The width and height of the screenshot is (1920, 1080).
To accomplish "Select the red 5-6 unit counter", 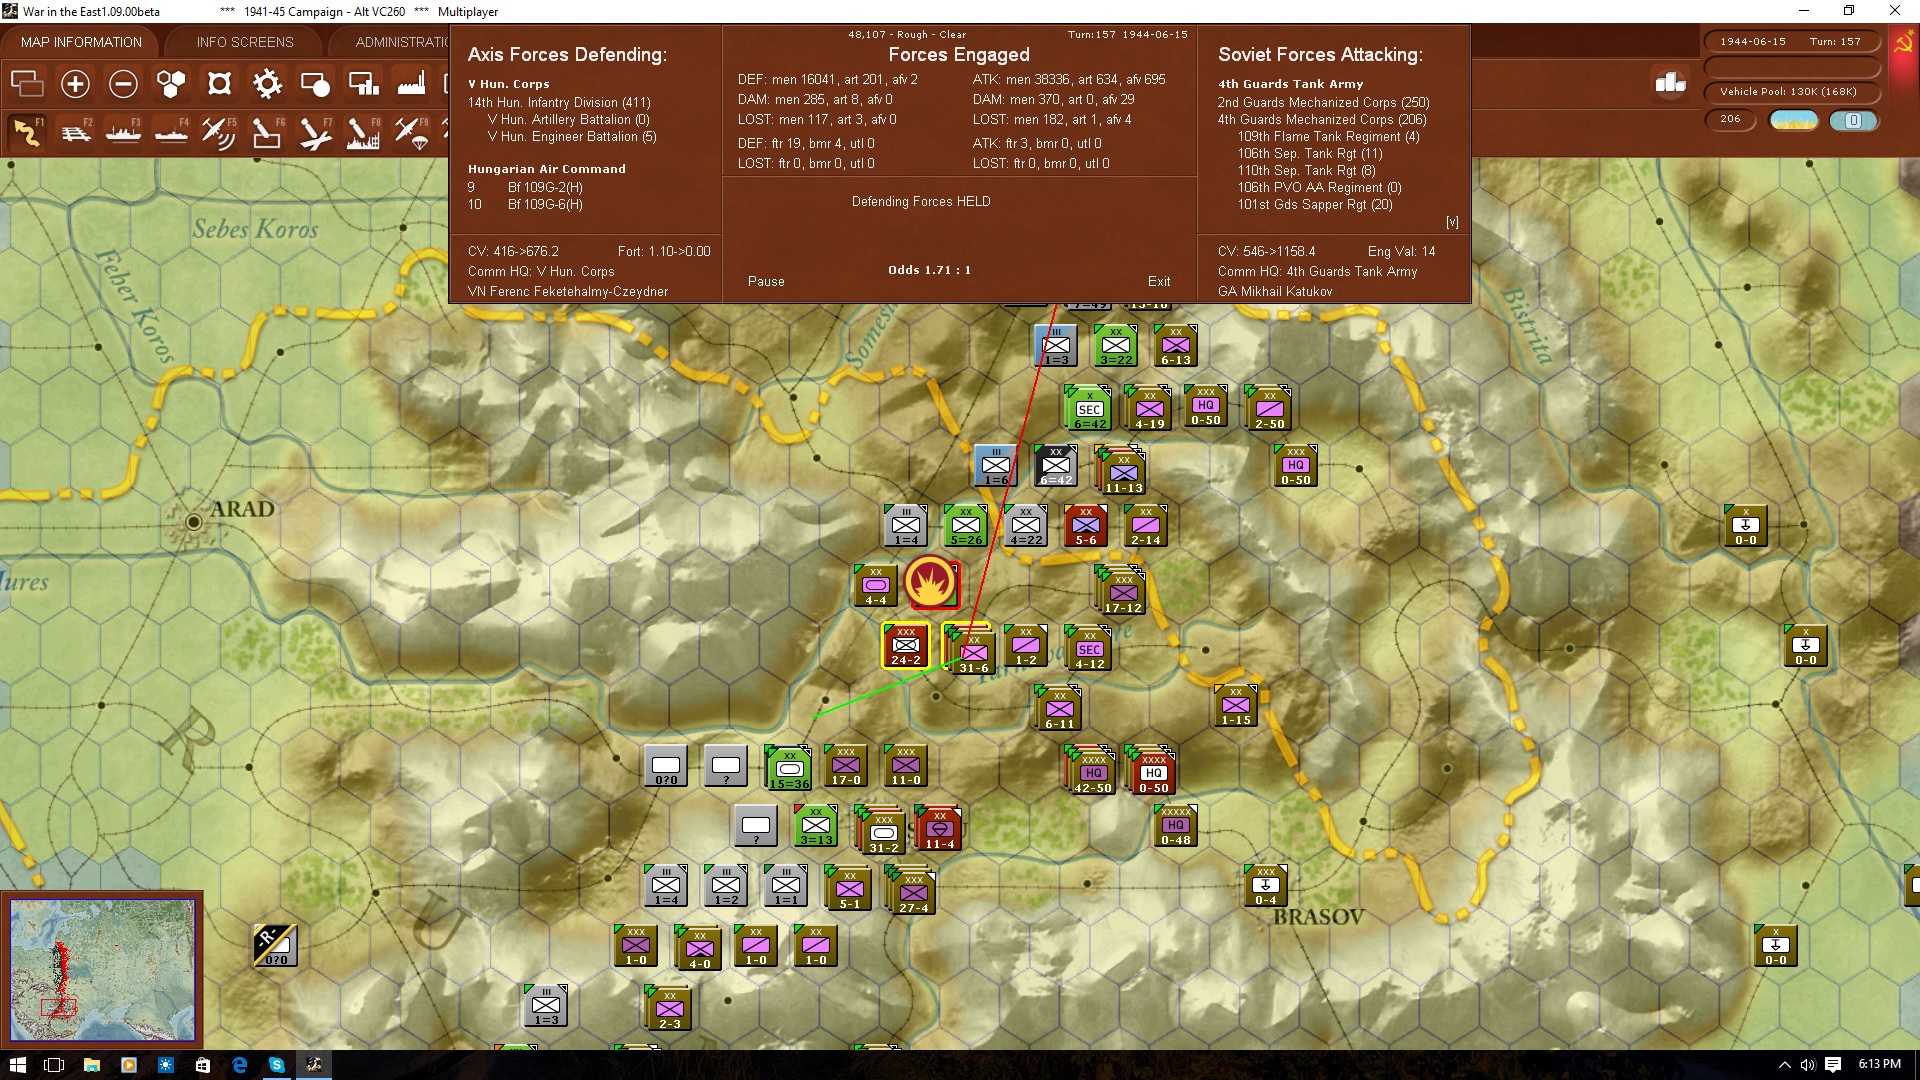I will coord(1086,526).
